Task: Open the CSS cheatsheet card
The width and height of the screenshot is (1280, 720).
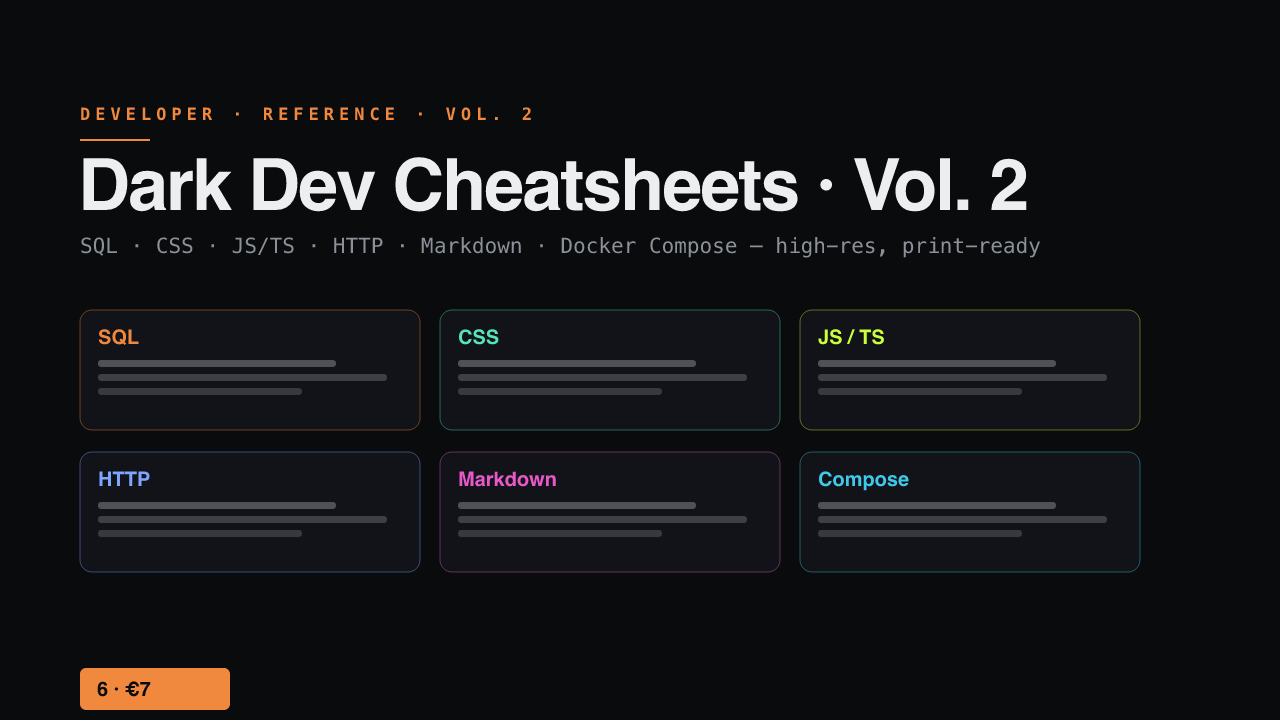Action: pos(610,370)
